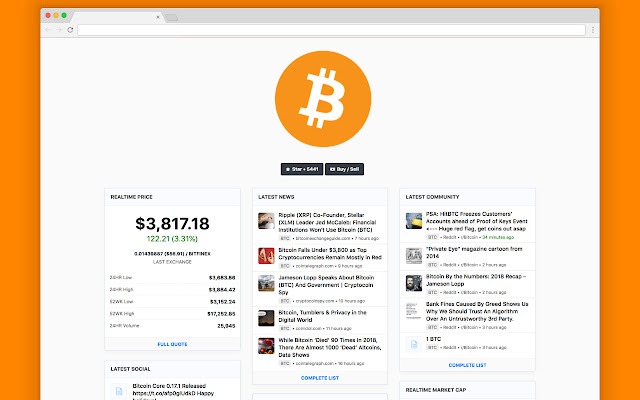Click thumbnail of Jameson Lopp Speaks article

[x=266, y=283]
